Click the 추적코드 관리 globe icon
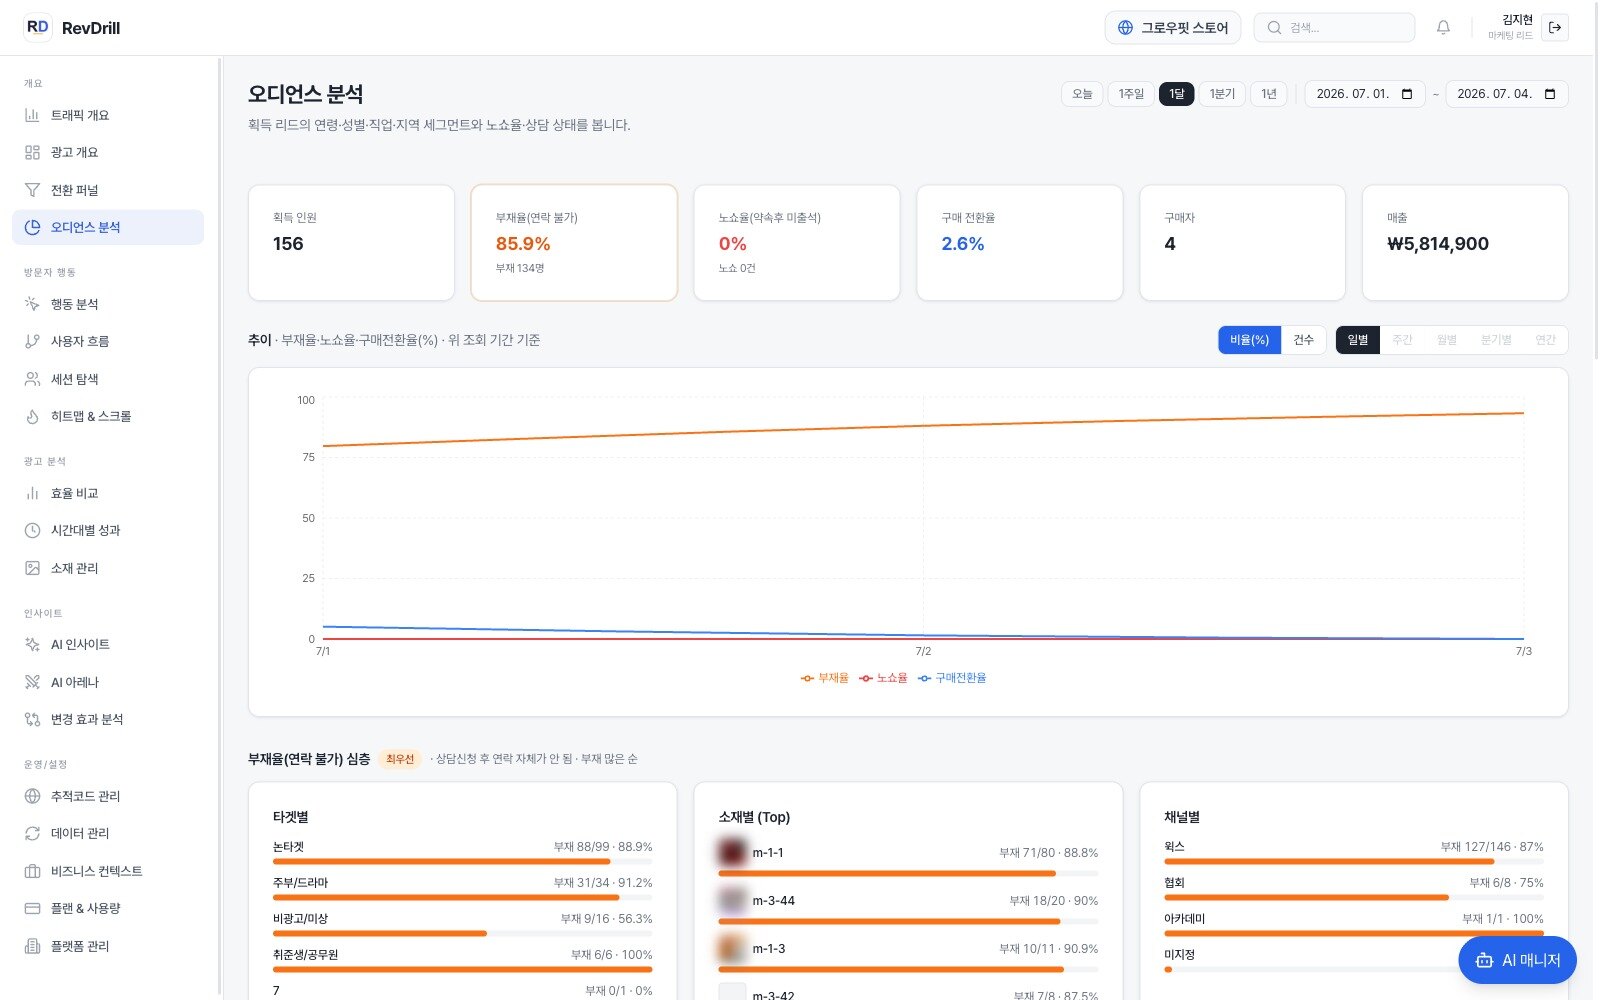The image size is (1600, 1000). pos(32,796)
